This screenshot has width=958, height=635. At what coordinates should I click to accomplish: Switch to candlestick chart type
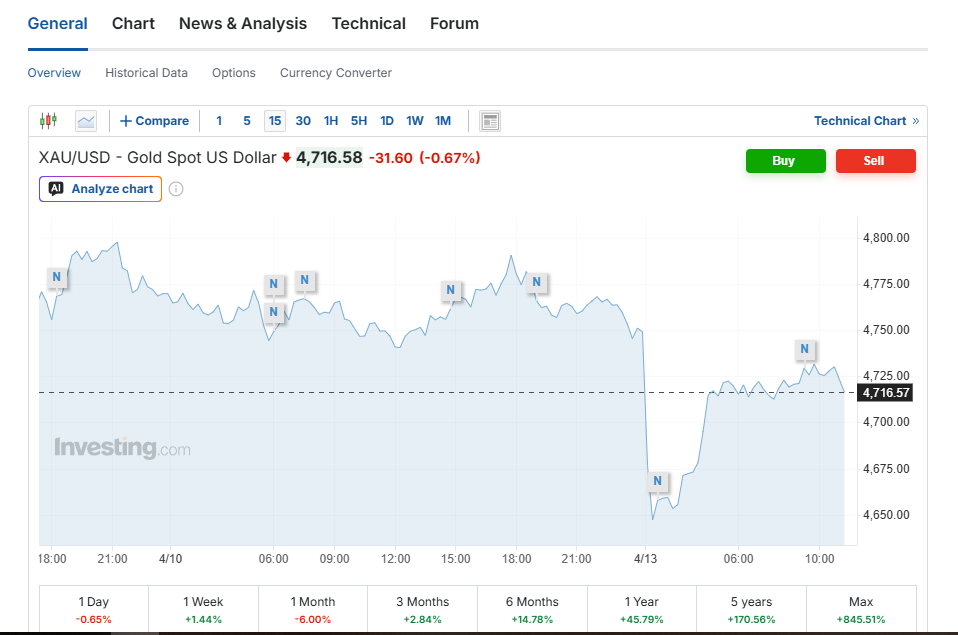[48, 121]
